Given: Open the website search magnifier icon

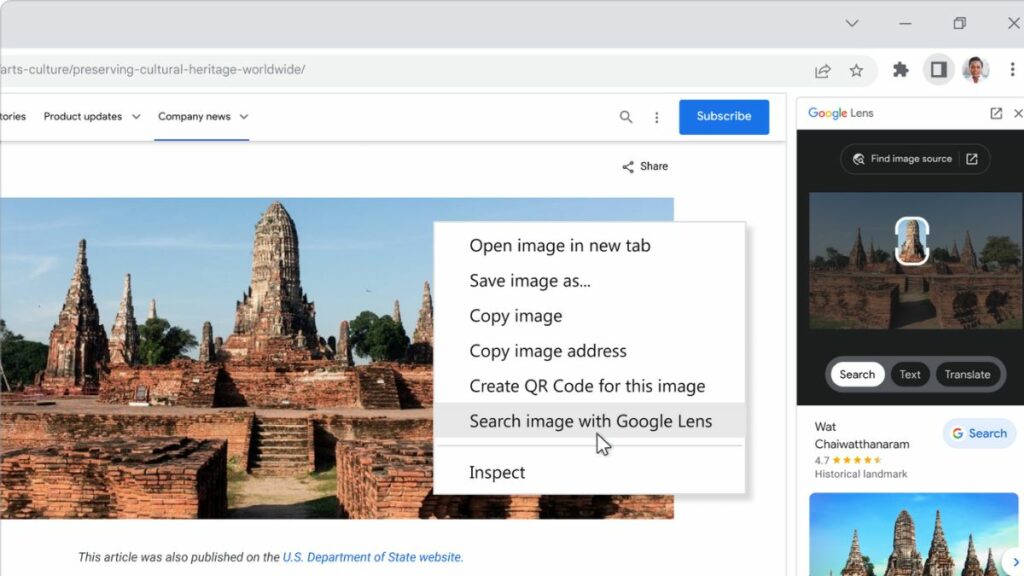Looking at the screenshot, I should 626,117.
